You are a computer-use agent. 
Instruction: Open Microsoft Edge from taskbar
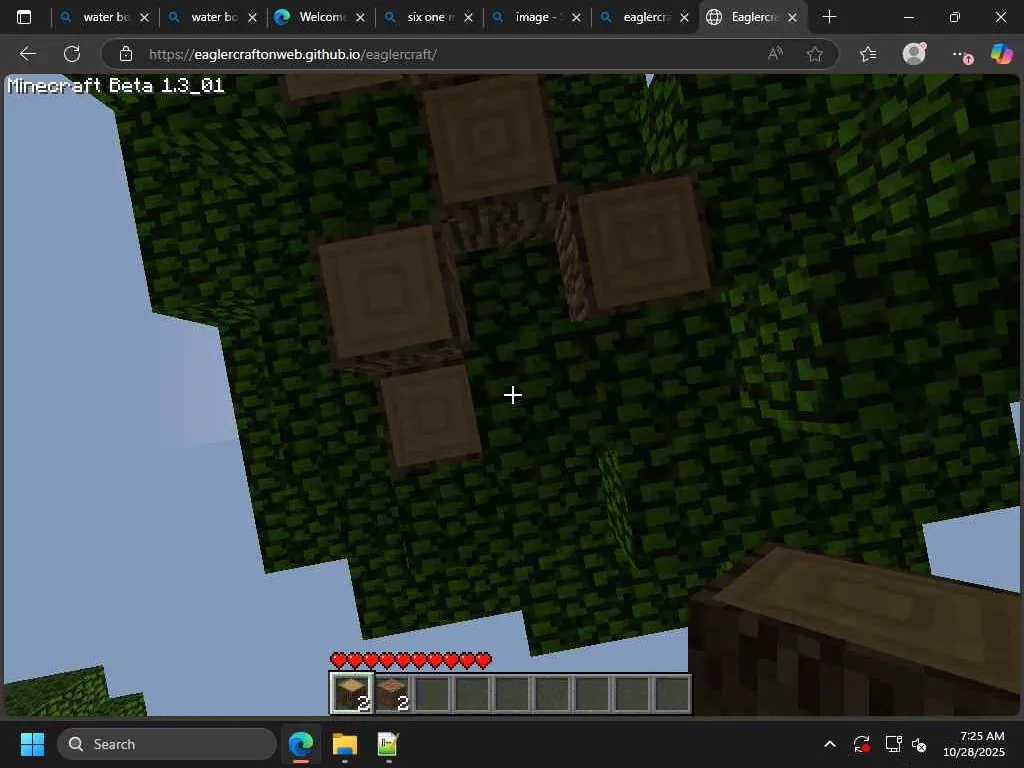point(301,744)
